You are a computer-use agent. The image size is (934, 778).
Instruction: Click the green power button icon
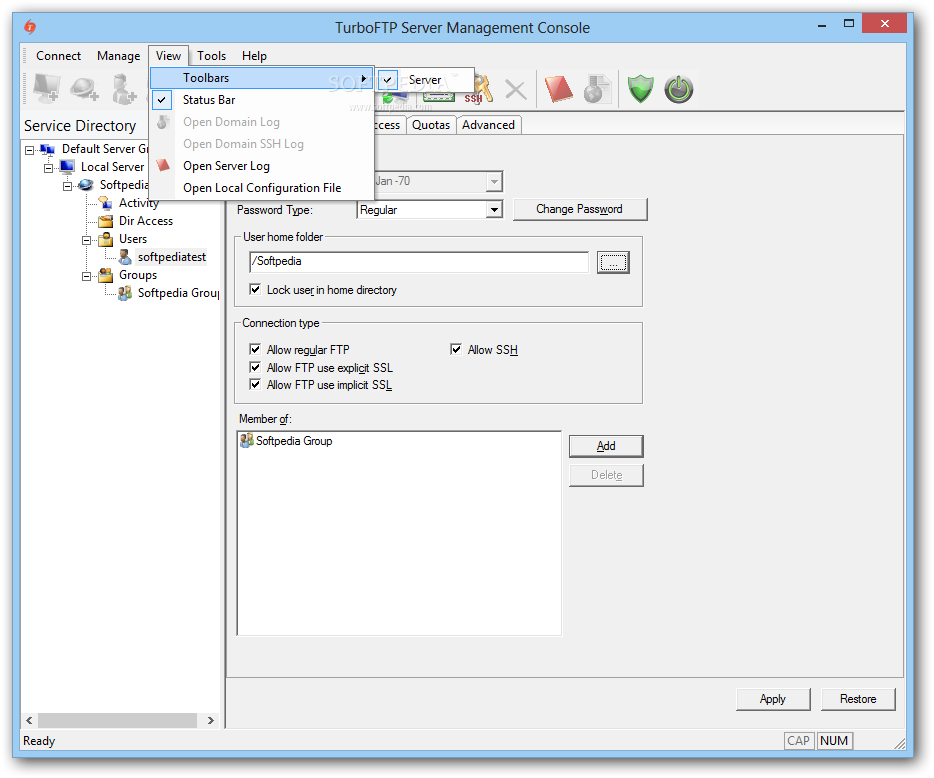pyautogui.click(x=679, y=89)
